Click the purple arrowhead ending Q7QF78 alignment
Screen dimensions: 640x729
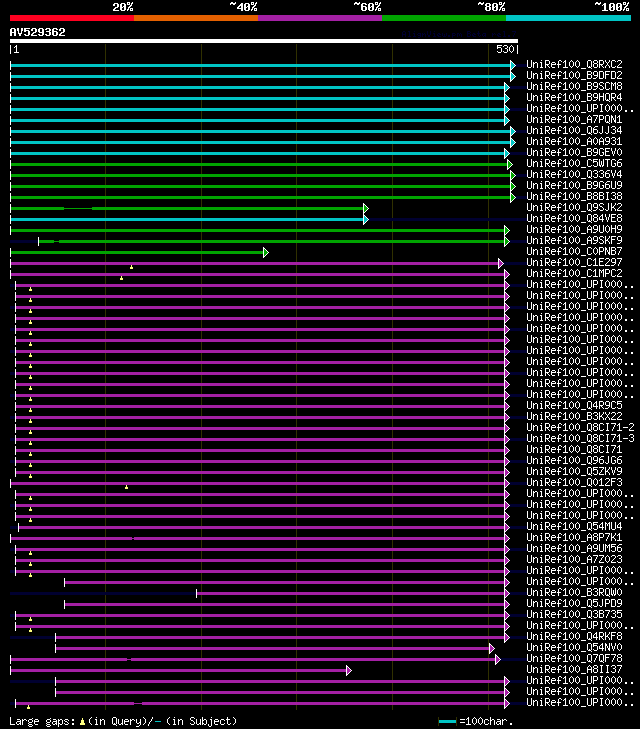(x=498, y=659)
